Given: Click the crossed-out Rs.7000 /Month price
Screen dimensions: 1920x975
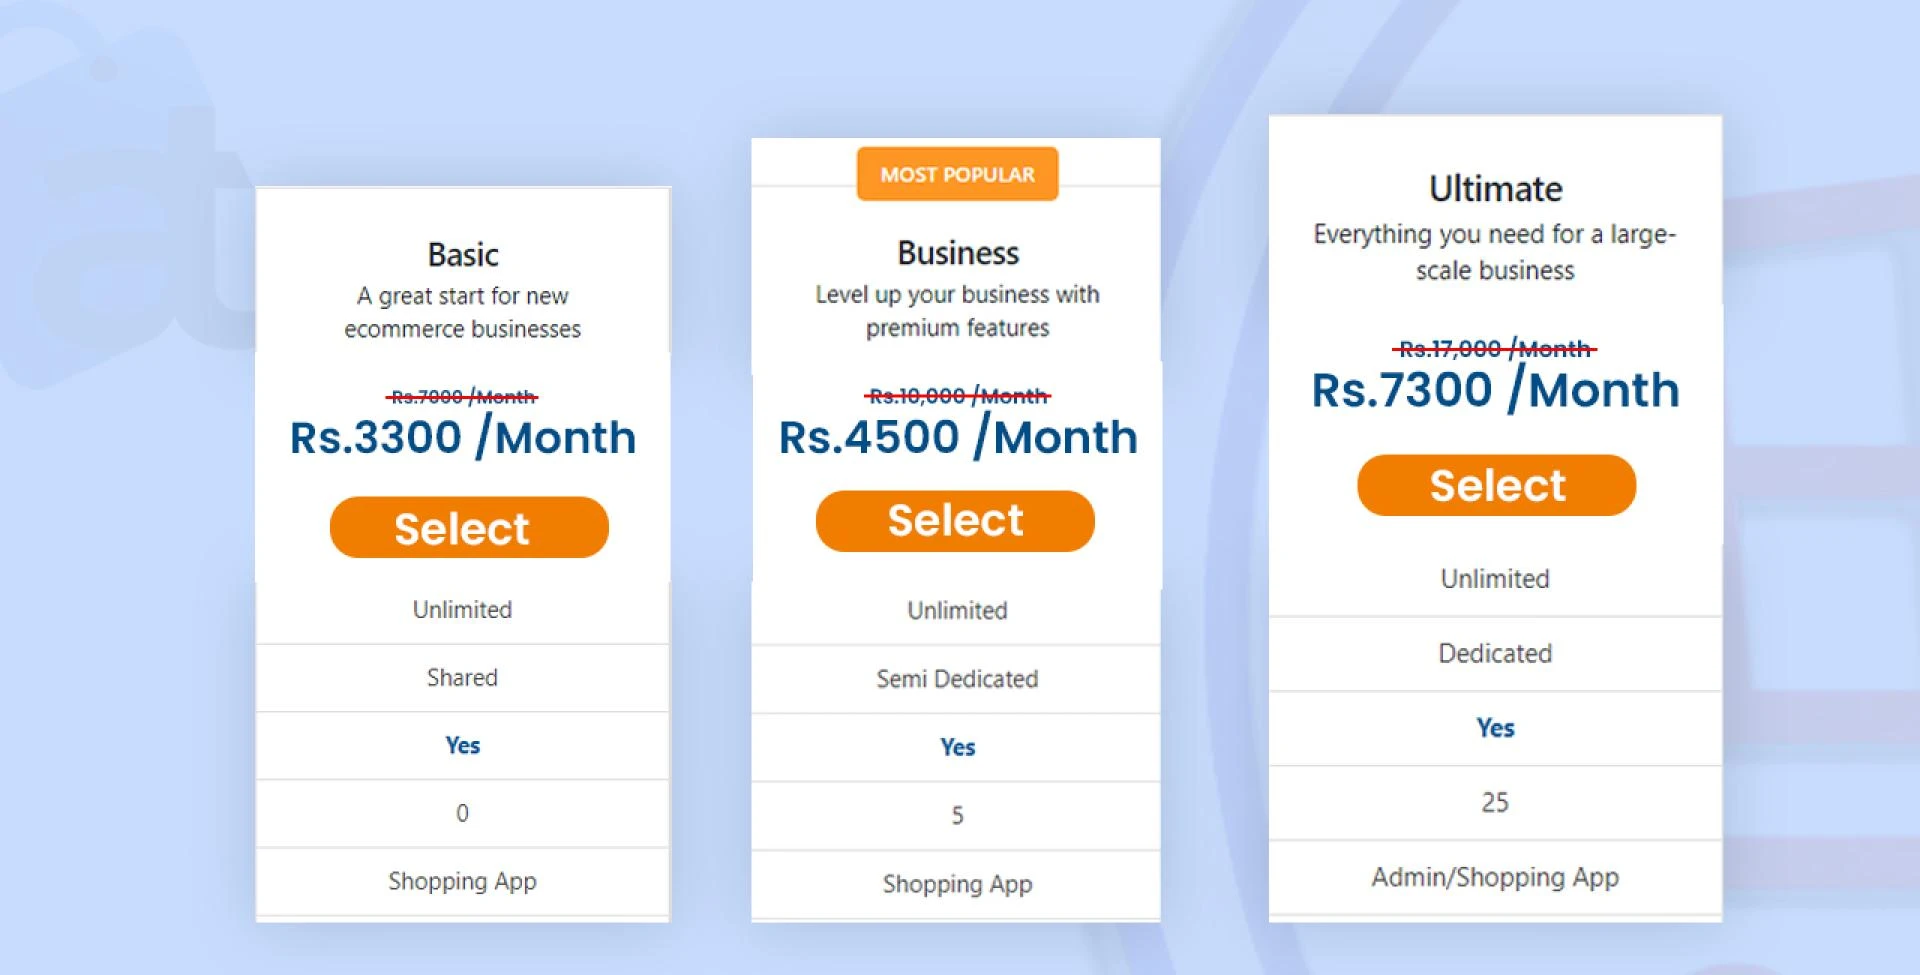Looking at the screenshot, I should click(463, 397).
